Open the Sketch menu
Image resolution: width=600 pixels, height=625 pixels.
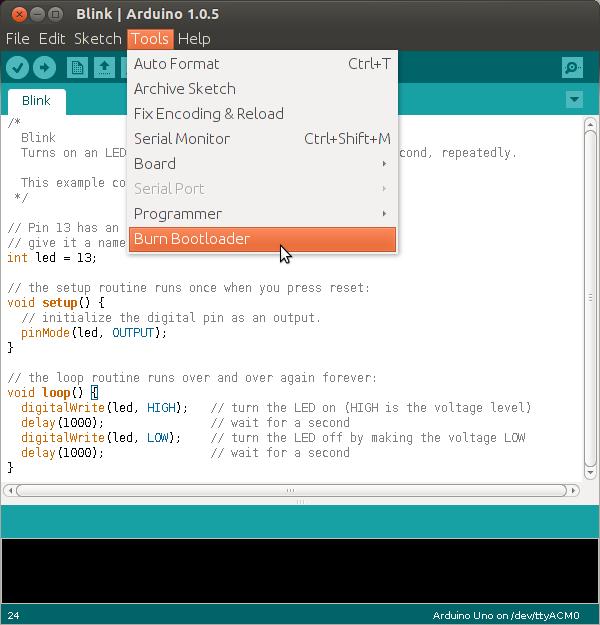(97, 39)
